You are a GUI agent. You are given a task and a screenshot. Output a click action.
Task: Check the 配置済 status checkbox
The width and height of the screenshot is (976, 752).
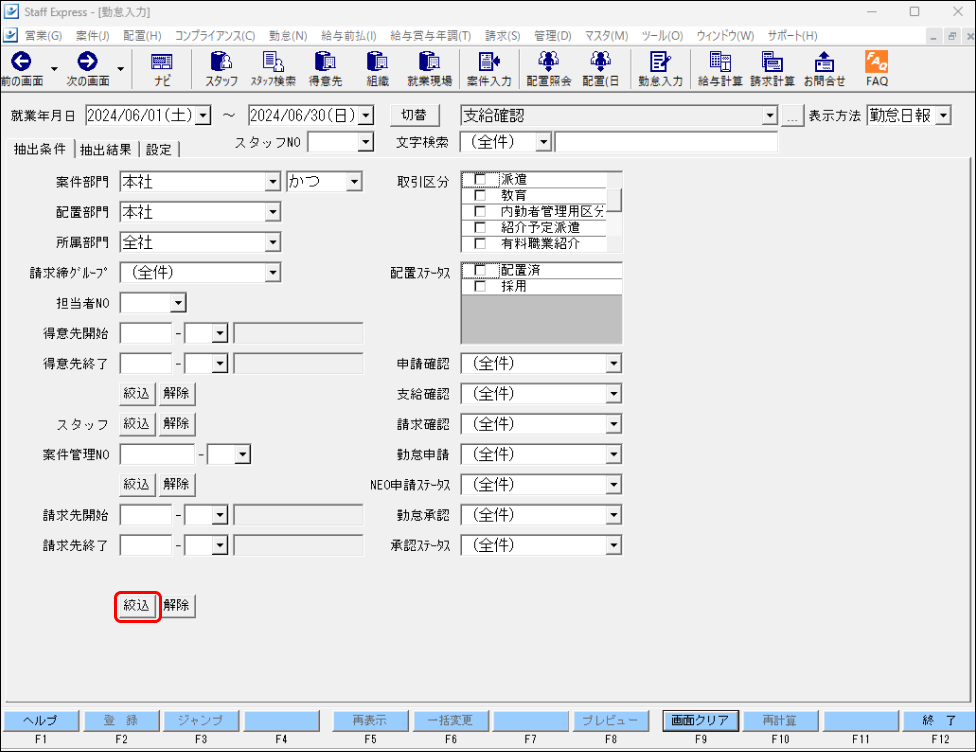click(480, 270)
